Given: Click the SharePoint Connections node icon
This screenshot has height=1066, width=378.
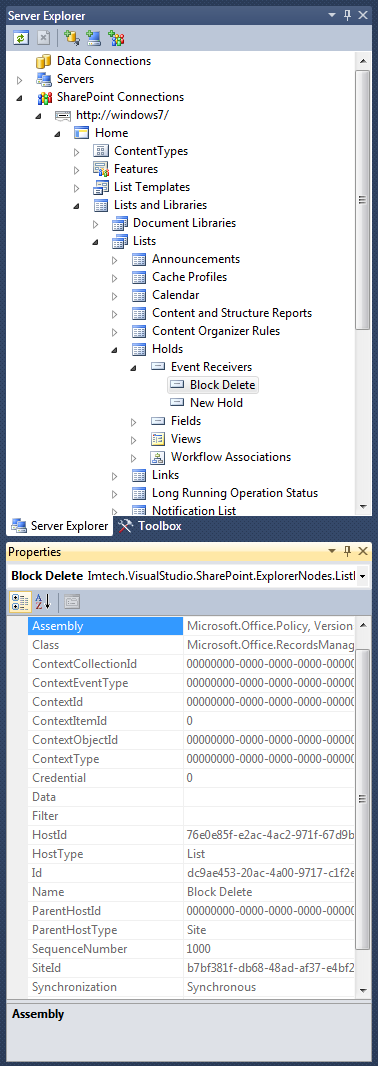Looking at the screenshot, I should pyautogui.click(x=44, y=97).
